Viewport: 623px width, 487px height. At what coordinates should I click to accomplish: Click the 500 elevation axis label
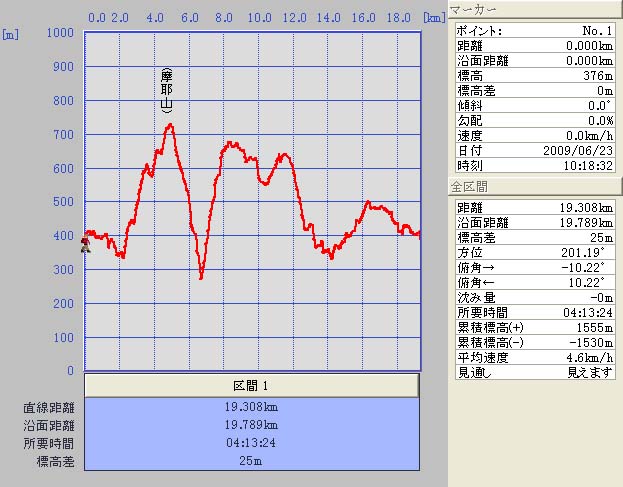pos(64,202)
